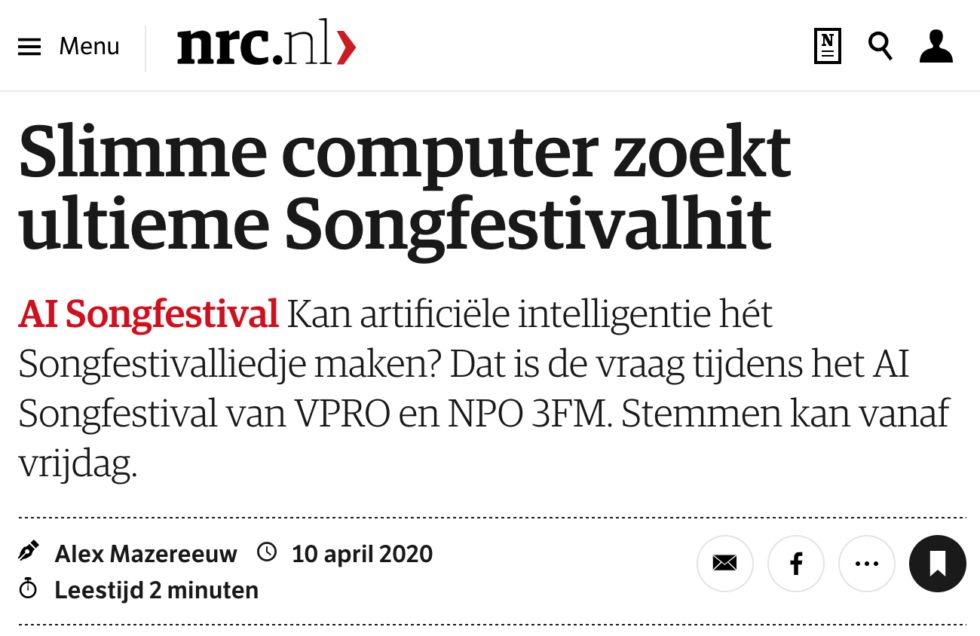Open the digital newspaper via the N icon
The image size is (980, 636).
click(827, 46)
